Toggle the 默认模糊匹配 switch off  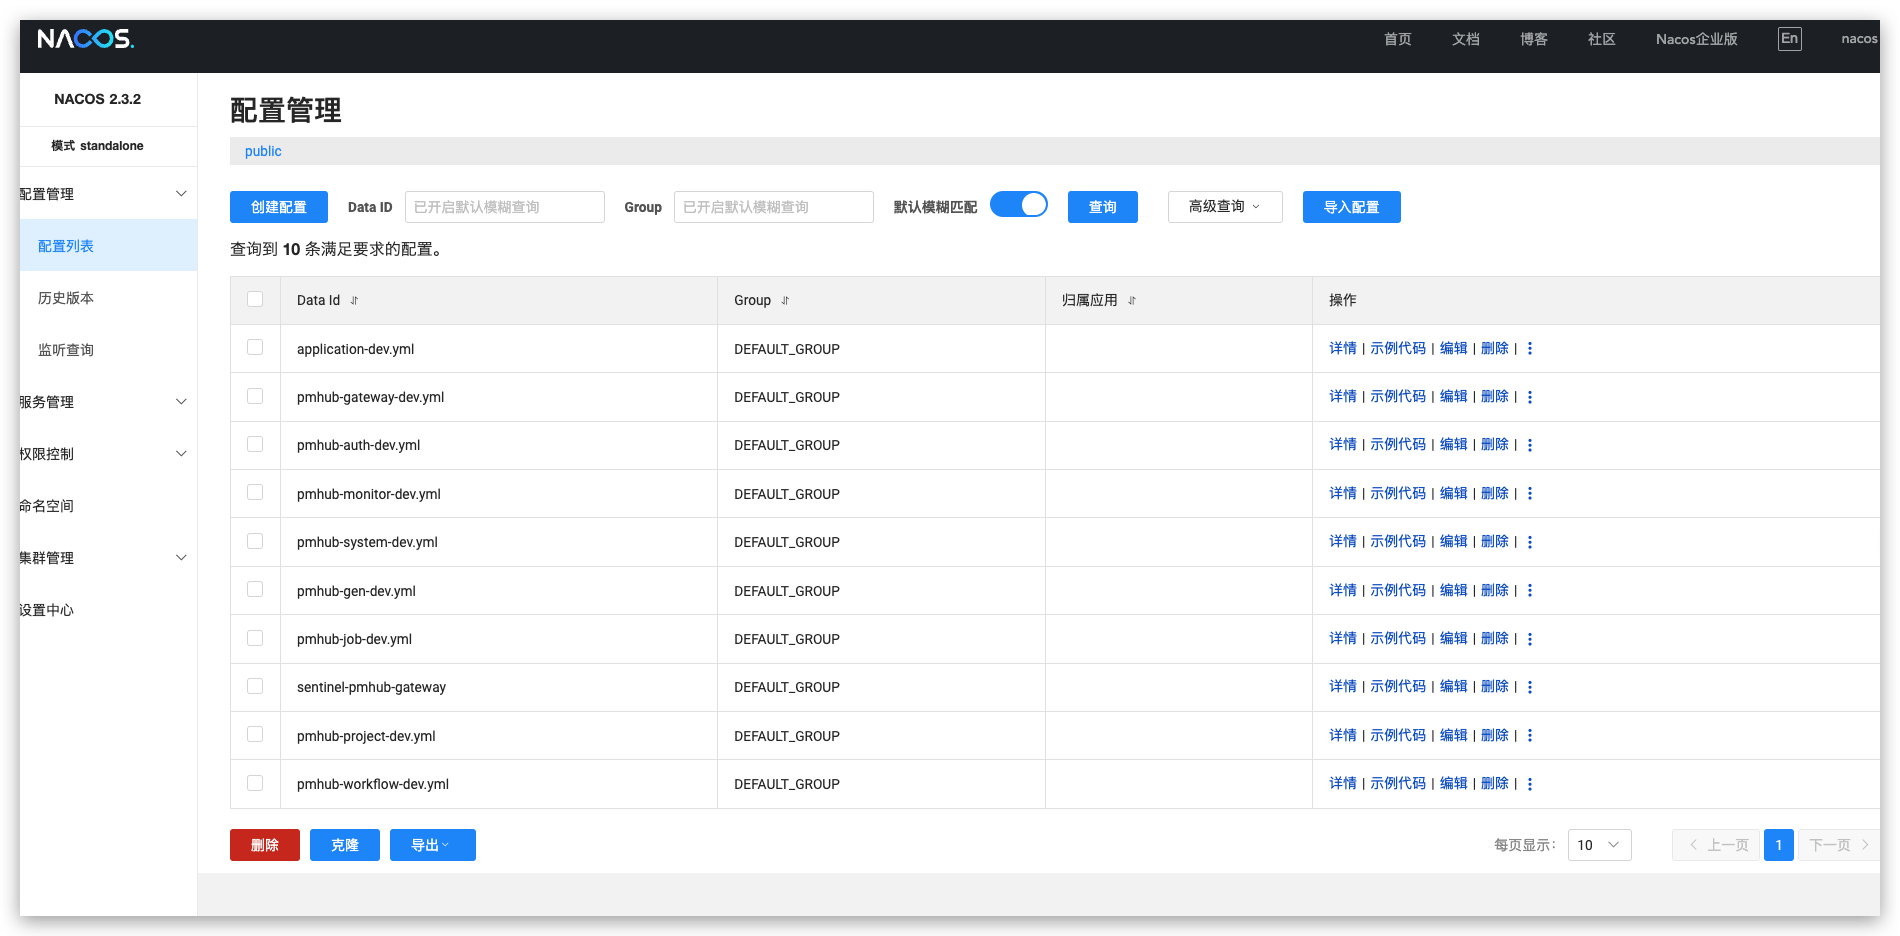1018,205
